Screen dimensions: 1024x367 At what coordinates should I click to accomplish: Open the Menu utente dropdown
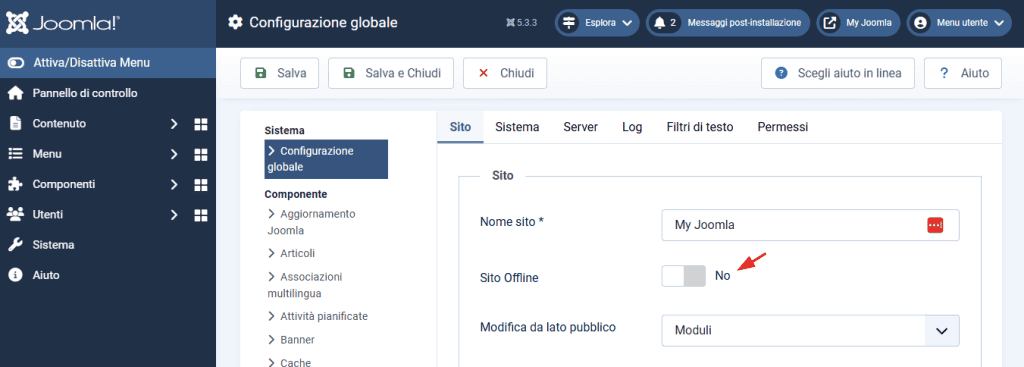[959, 23]
